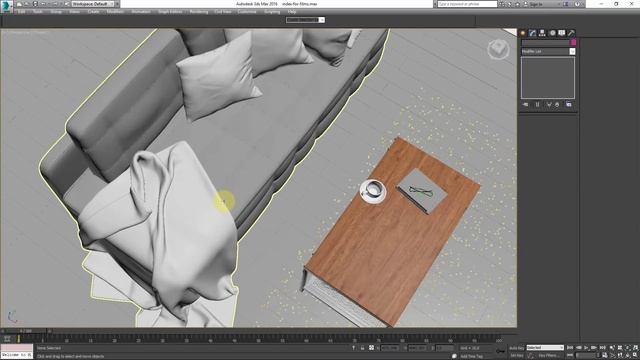Select the Orbit viewport tool
640x360 pixels.
click(x=628, y=356)
